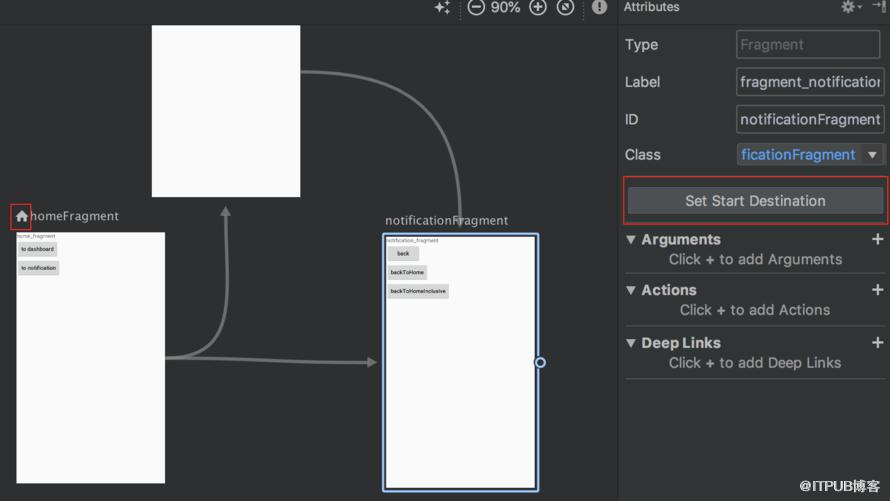Click the ID field notificationFragment
Viewport: 890px width, 501px height.
pos(810,119)
